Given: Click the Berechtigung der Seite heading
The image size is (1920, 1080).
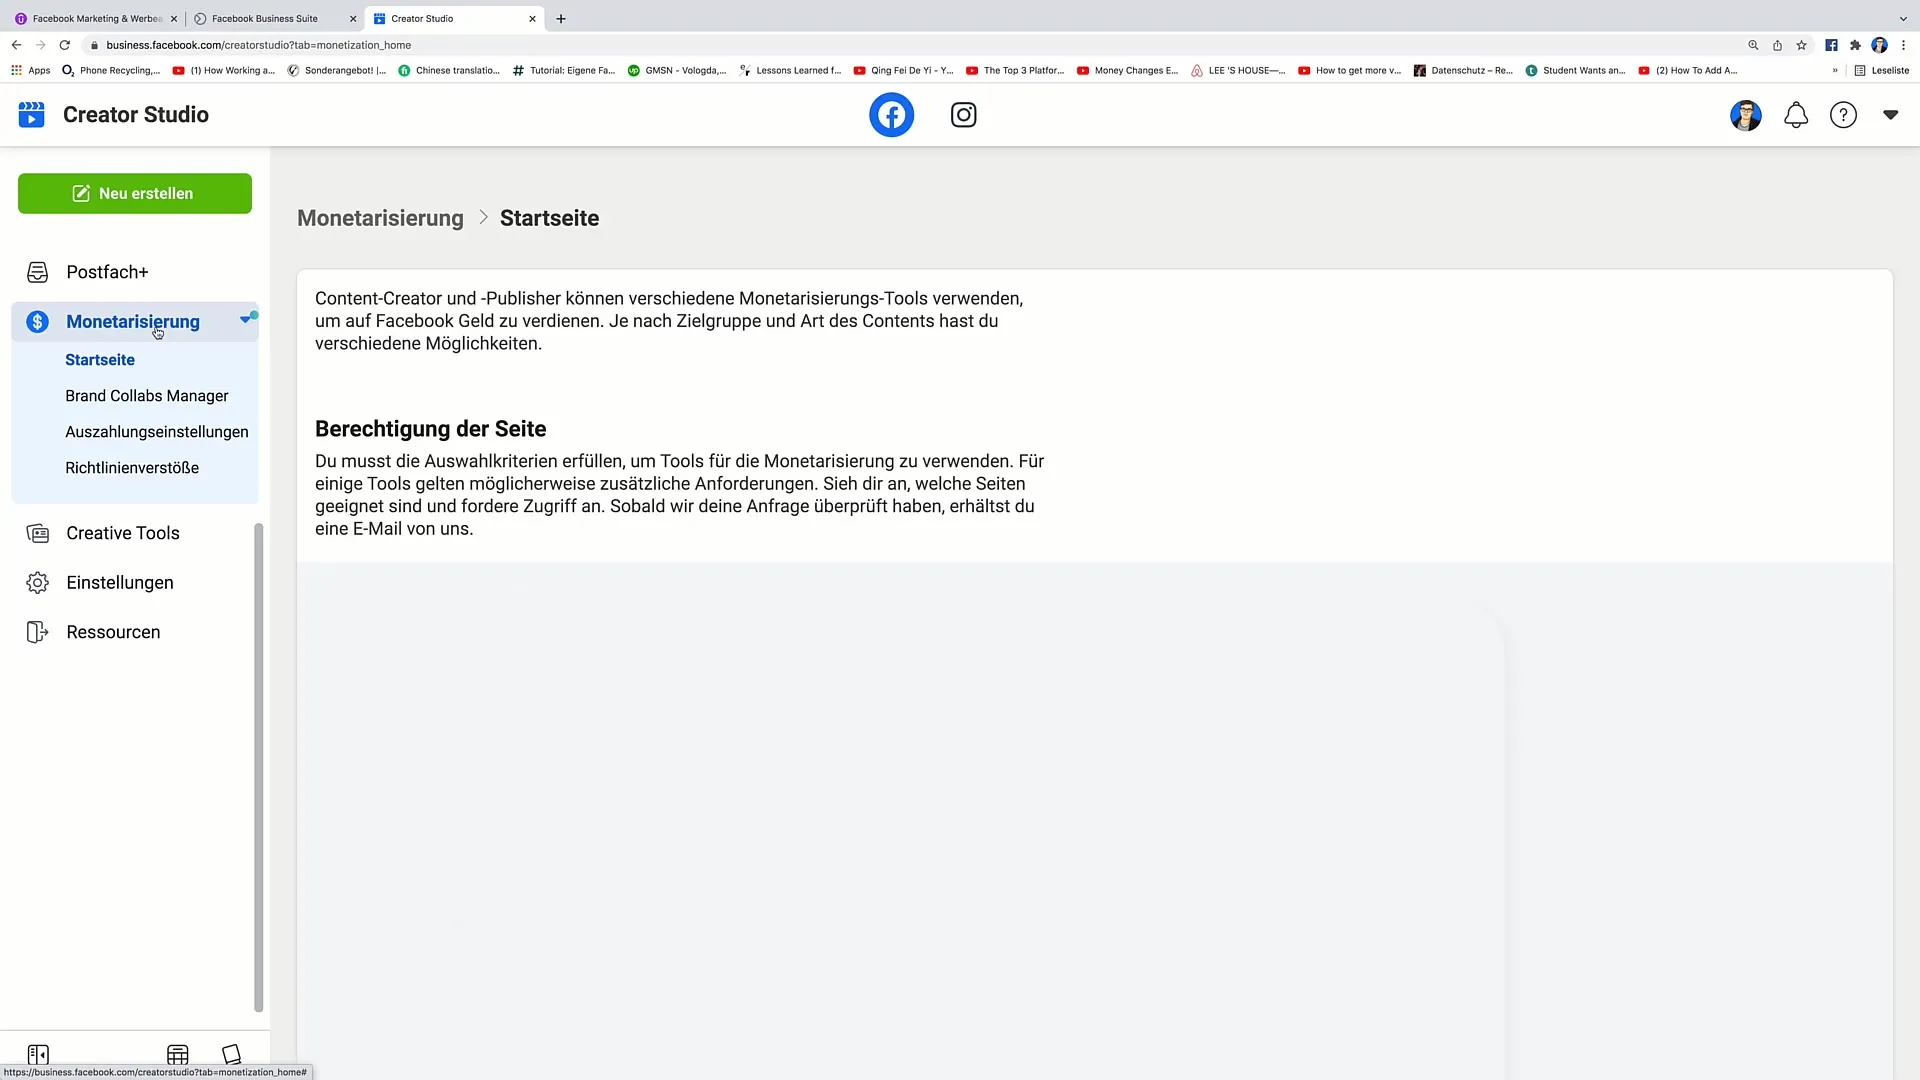Looking at the screenshot, I should pos(431,429).
